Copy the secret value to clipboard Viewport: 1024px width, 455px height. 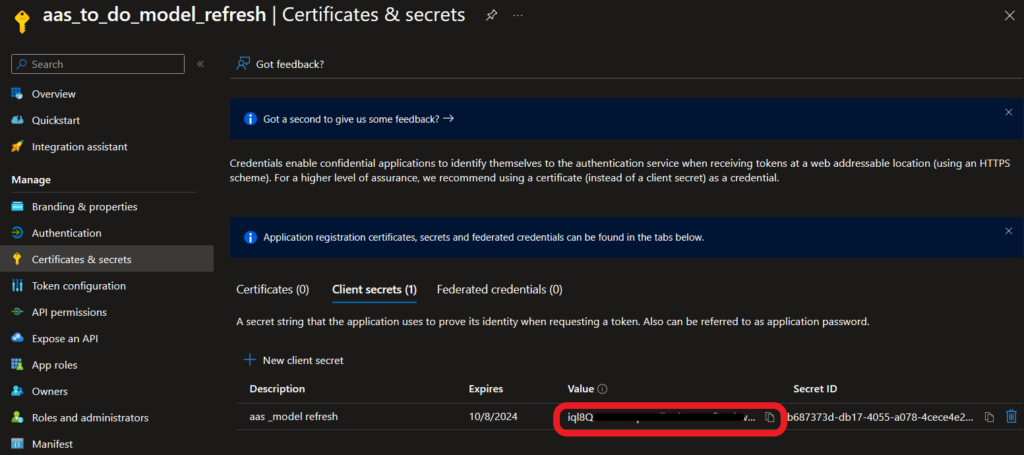770,417
